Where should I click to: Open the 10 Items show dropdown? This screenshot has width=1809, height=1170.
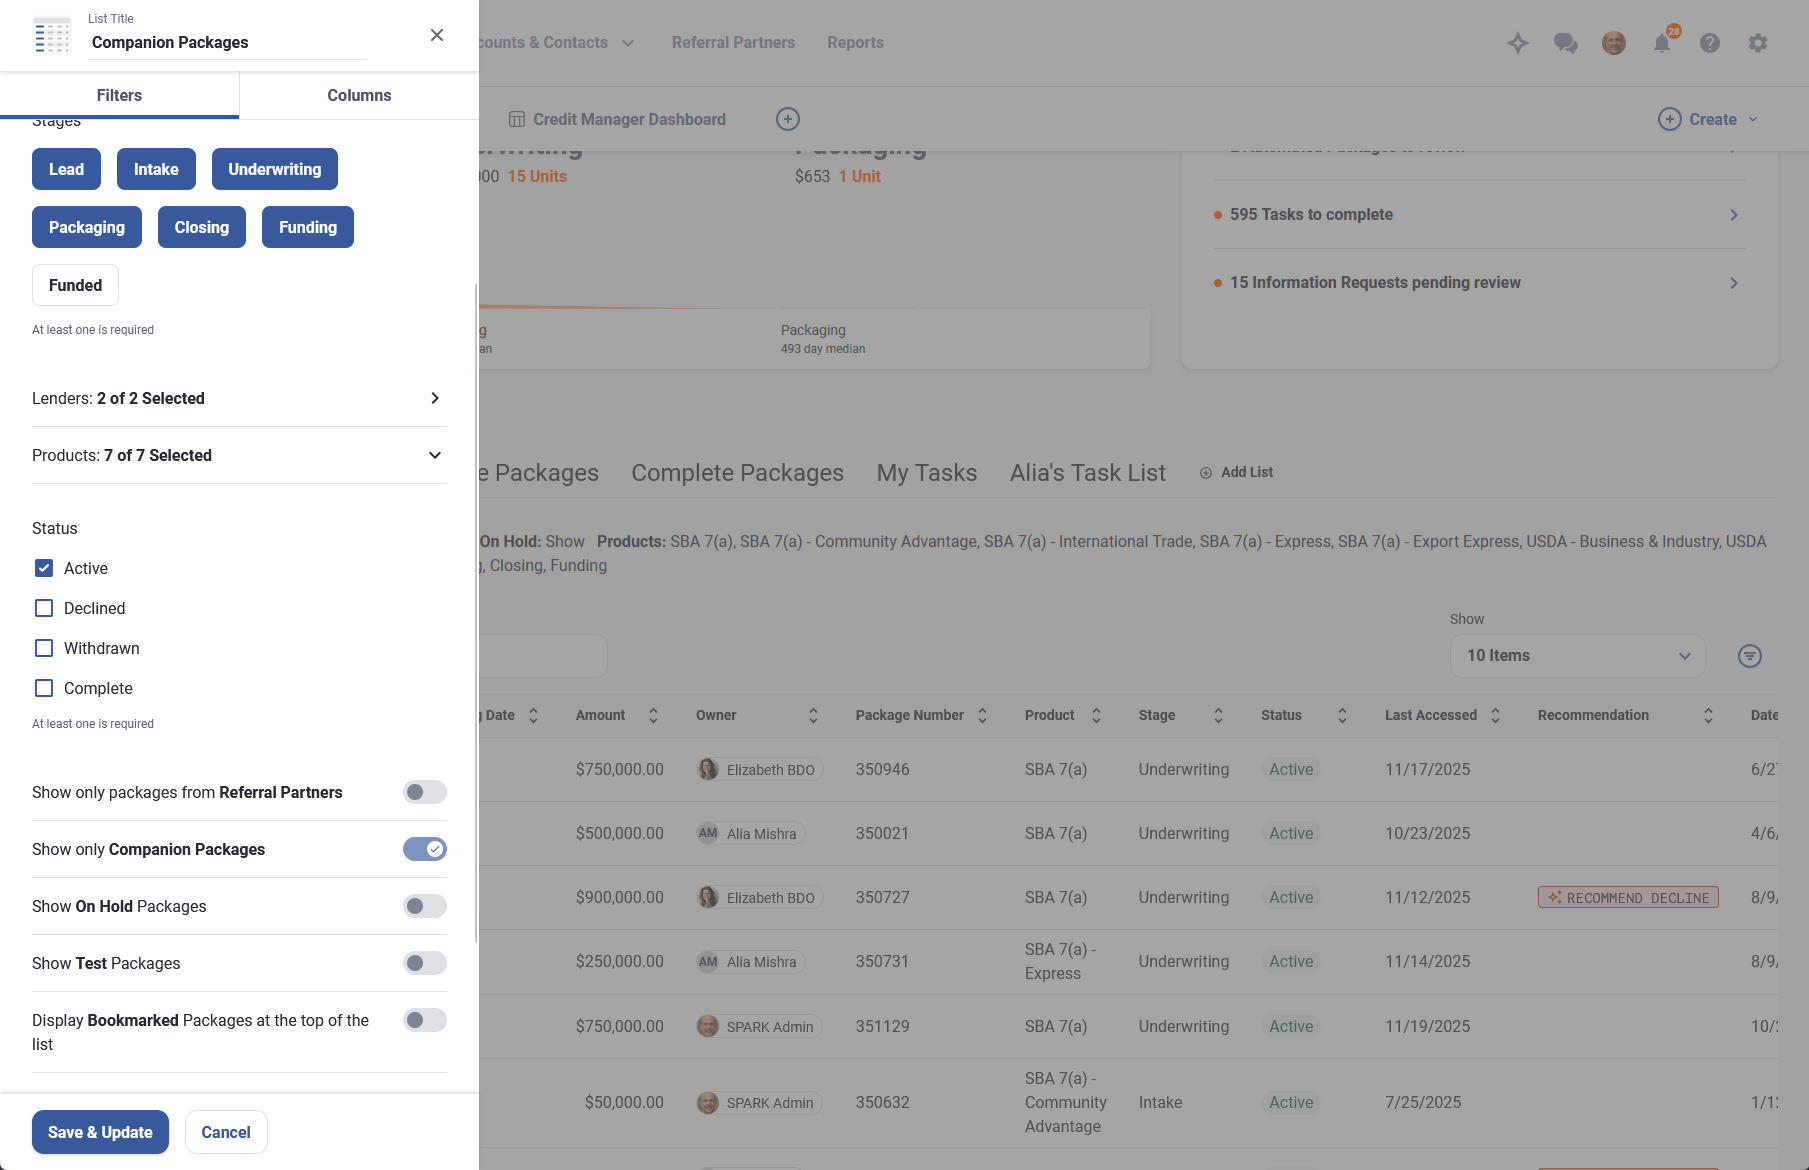click(1577, 656)
